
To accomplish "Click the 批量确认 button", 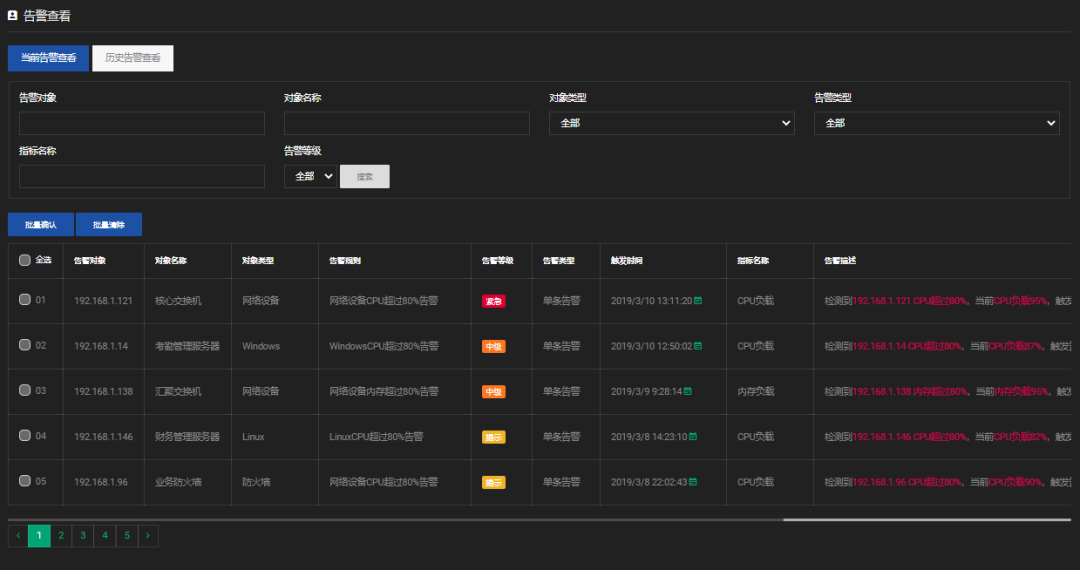I will 41,224.
